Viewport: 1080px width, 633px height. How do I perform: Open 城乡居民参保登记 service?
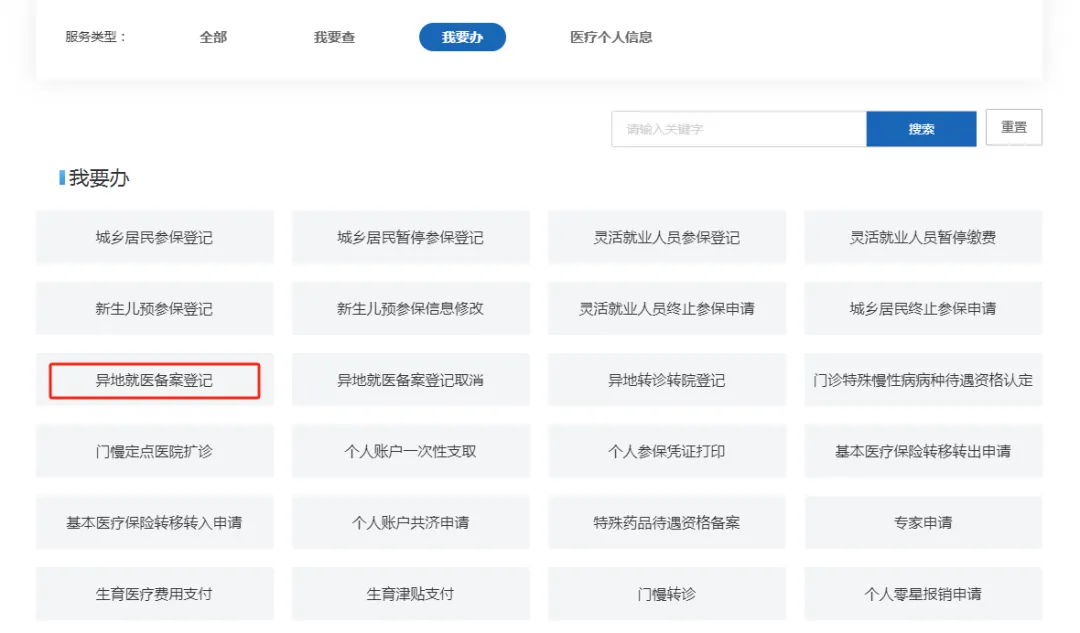point(154,238)
